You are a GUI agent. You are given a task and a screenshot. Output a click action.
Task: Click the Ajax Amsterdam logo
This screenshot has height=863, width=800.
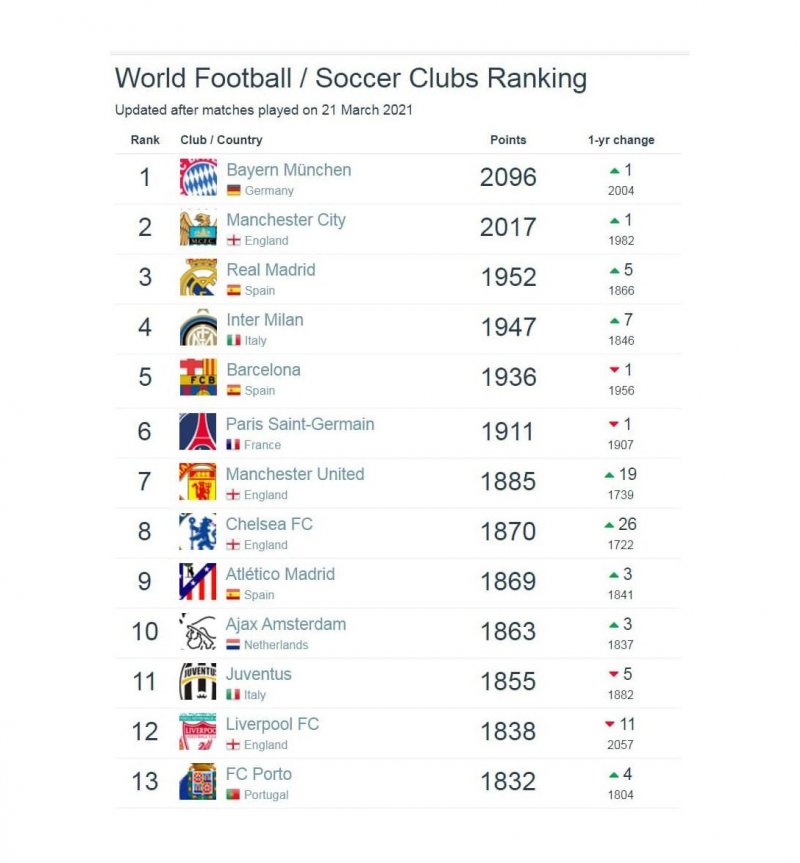[198, 632]
